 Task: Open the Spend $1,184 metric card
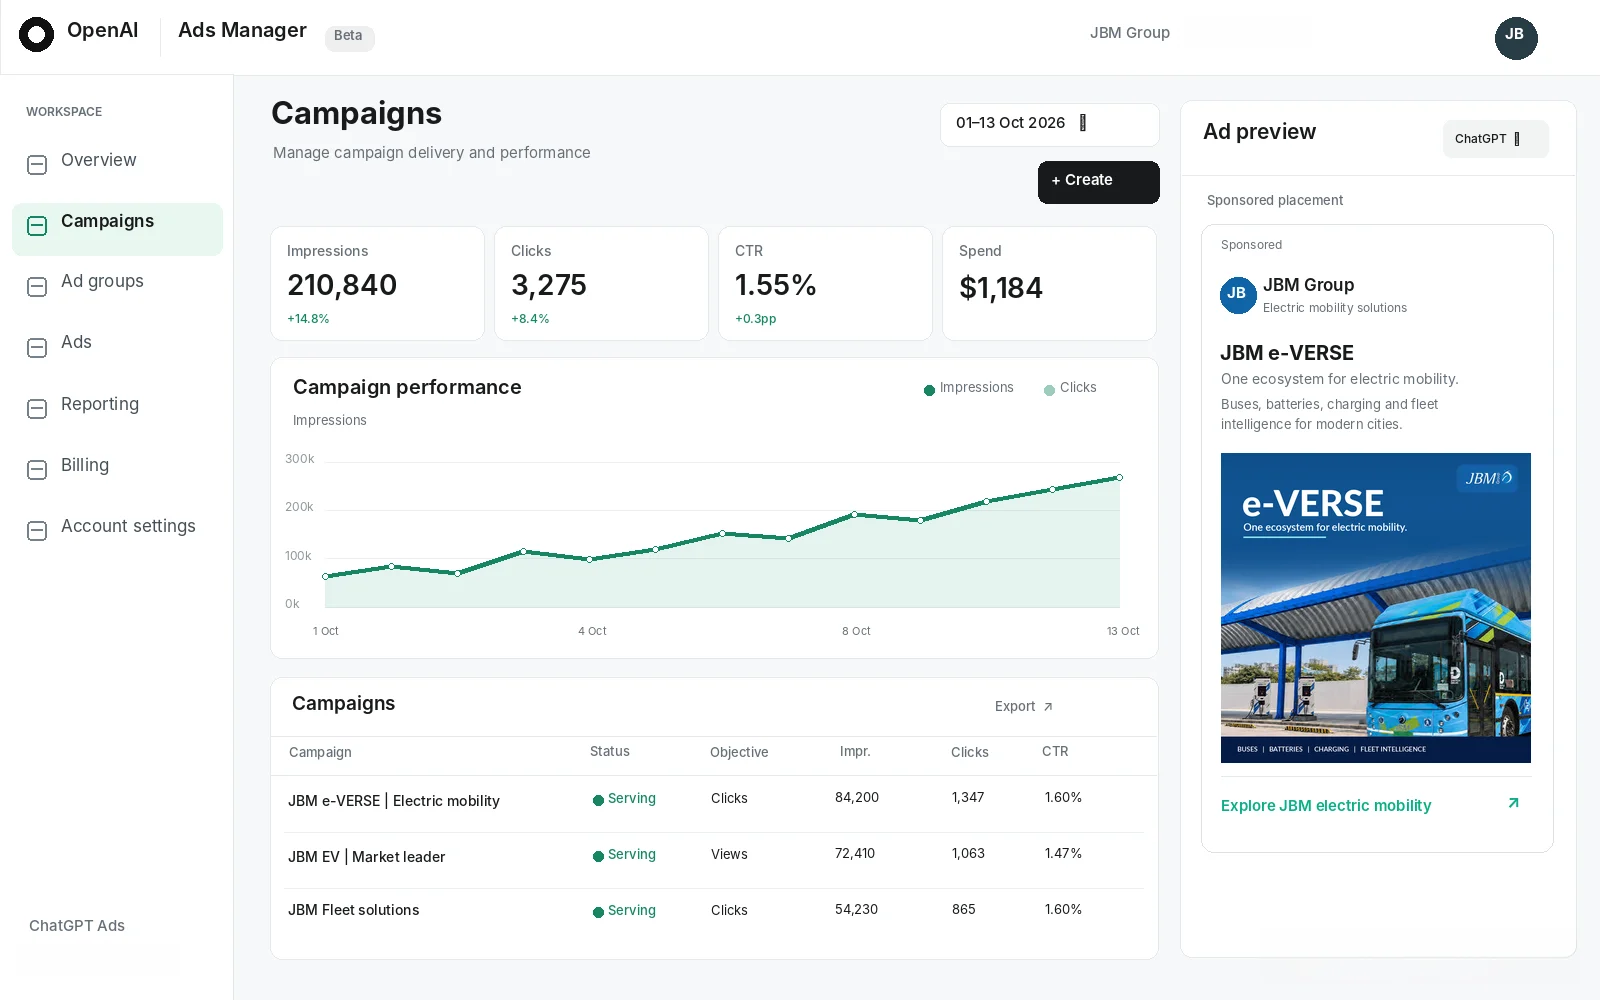click(1049, 283)
